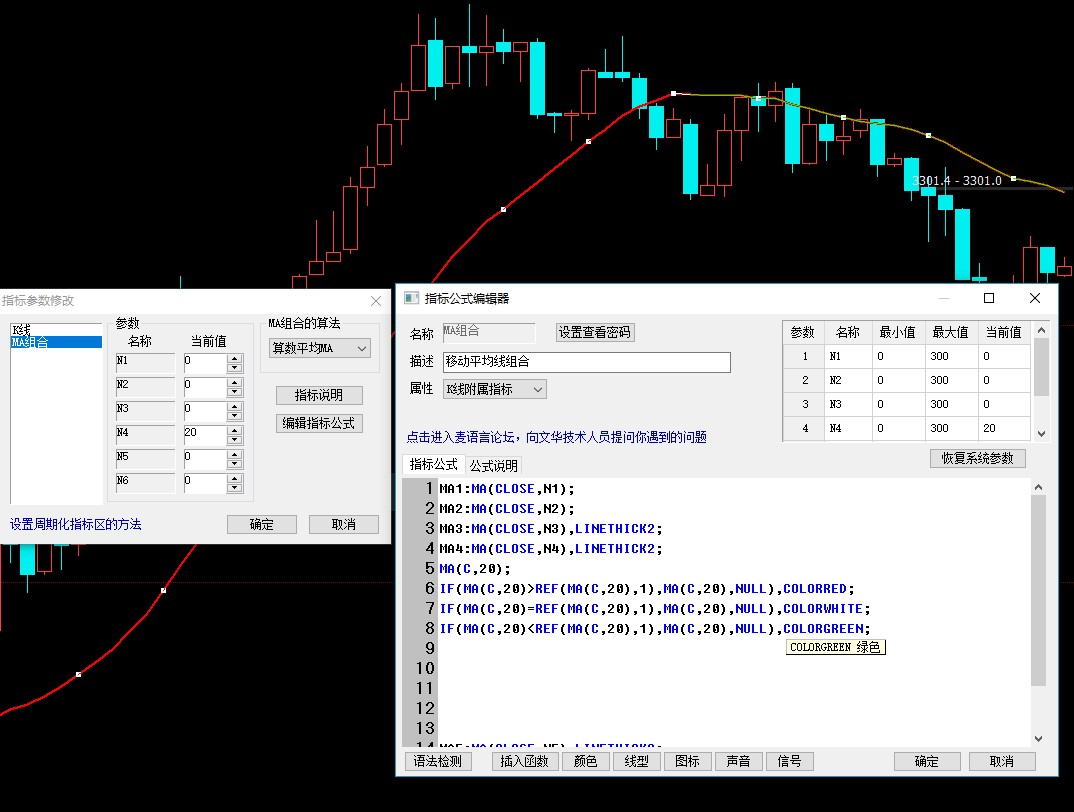Viewport: 1074px width, 812px height.
Task: Click the 语法检测 syntax check button
Action: click(x=438, y=761)
